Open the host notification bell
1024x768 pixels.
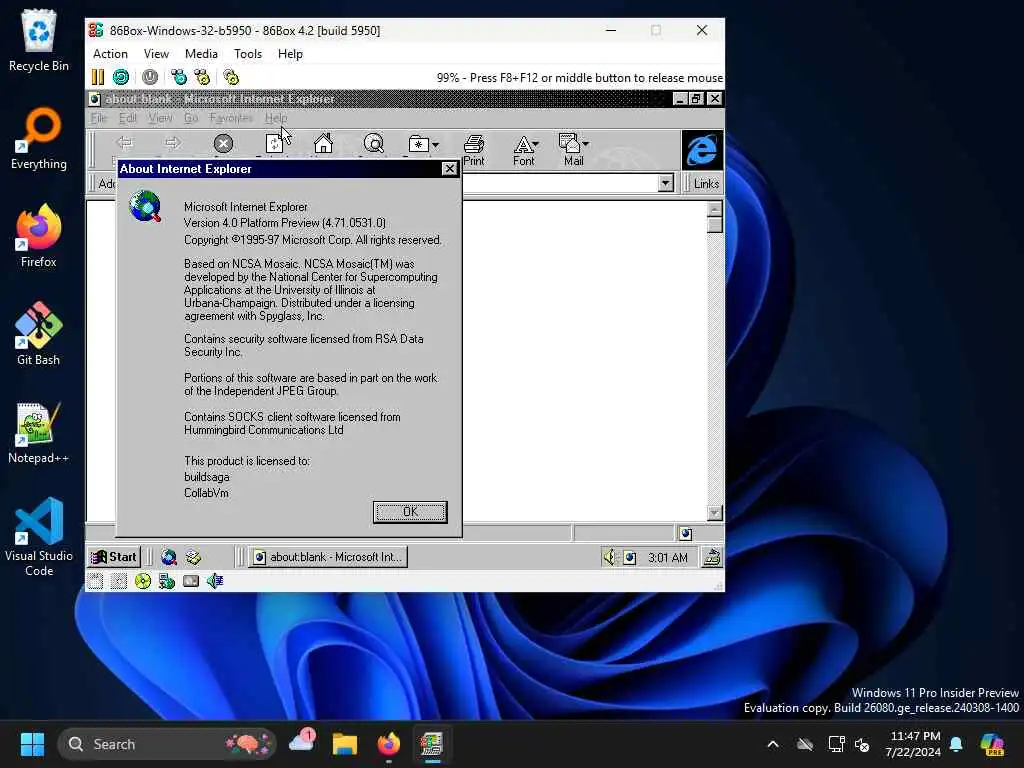click(956, 744)
